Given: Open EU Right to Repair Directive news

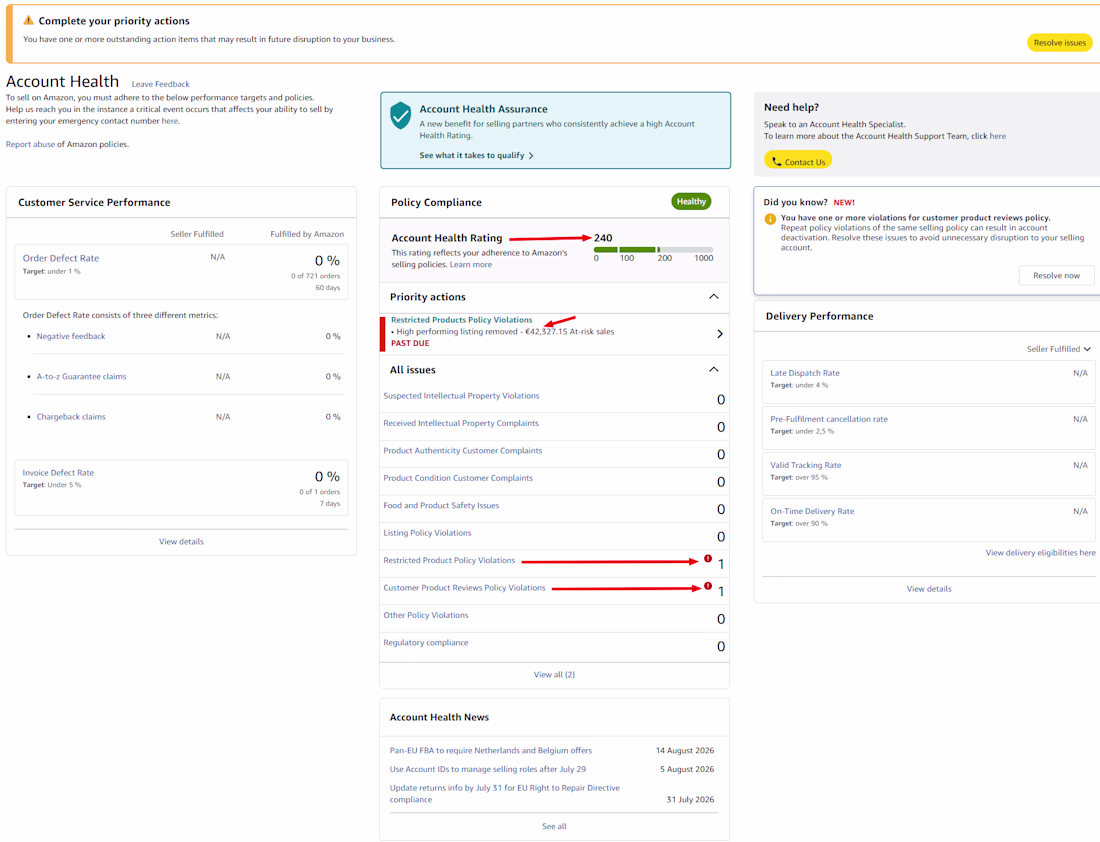Looking at the screenshot, I should 504,794.
